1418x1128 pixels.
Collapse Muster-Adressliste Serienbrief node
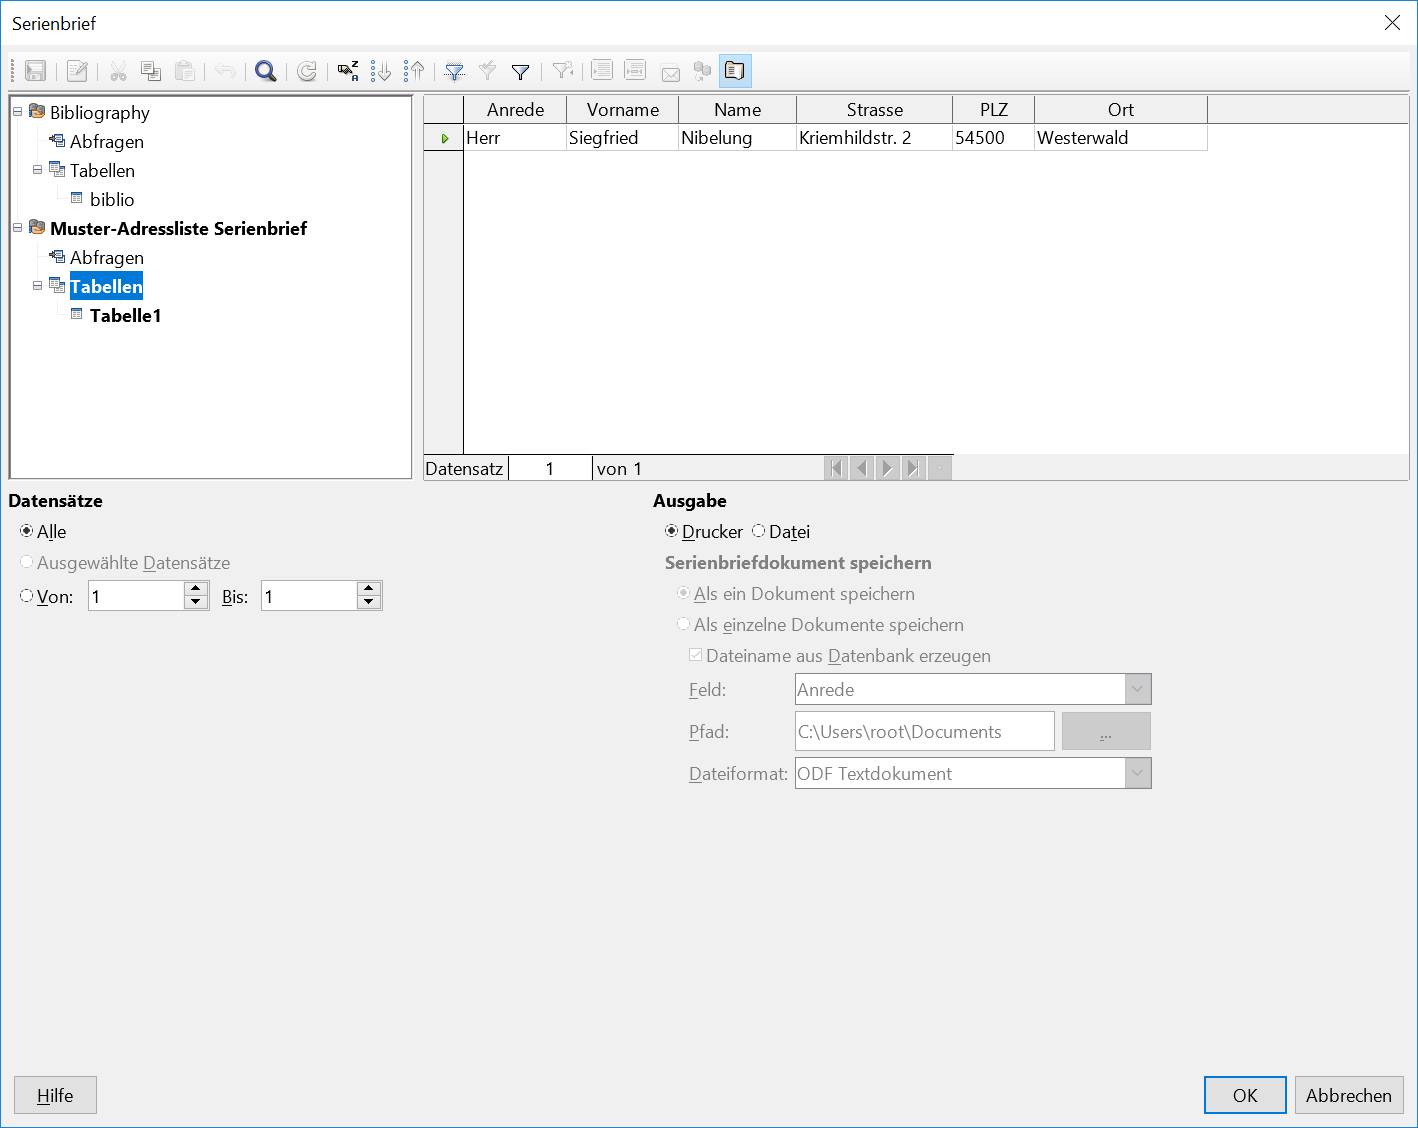[x=17, y=228]
